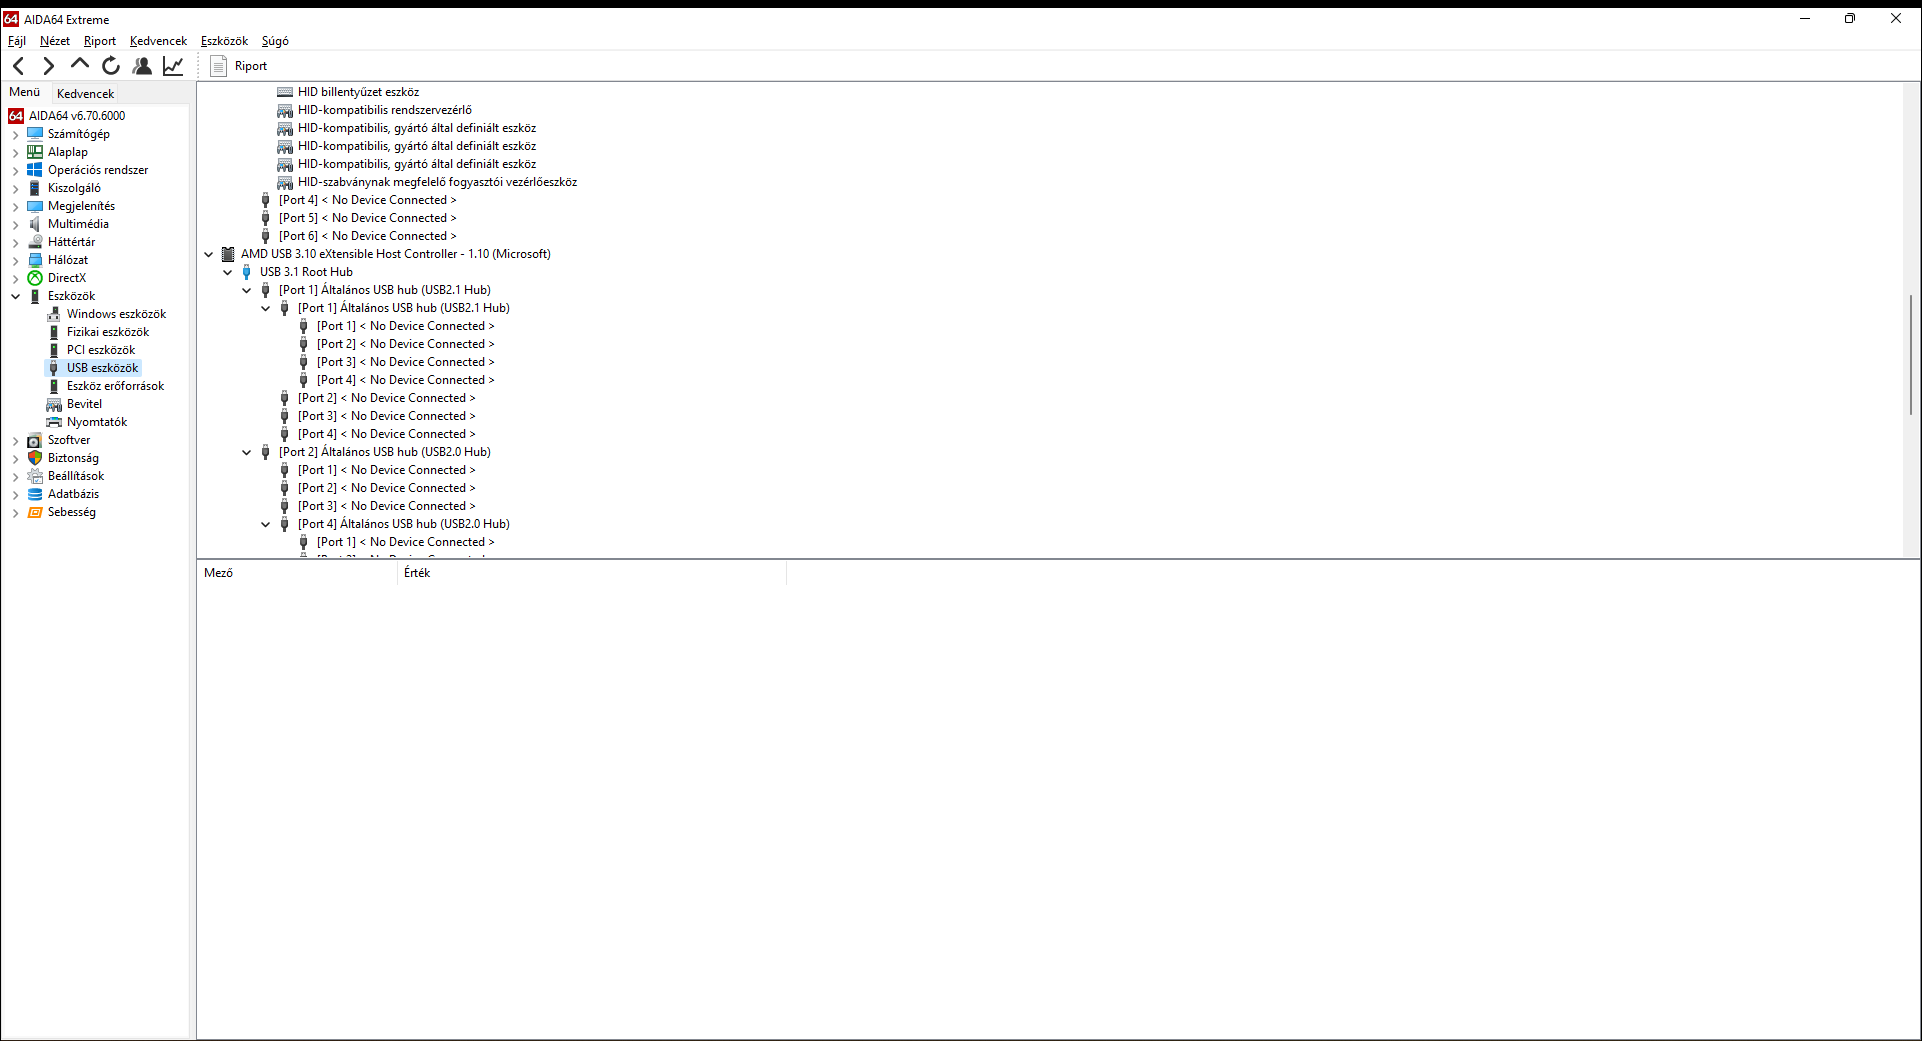Go up one level with the up arrow icon
1922x1041 pixels.
[80, 66]
